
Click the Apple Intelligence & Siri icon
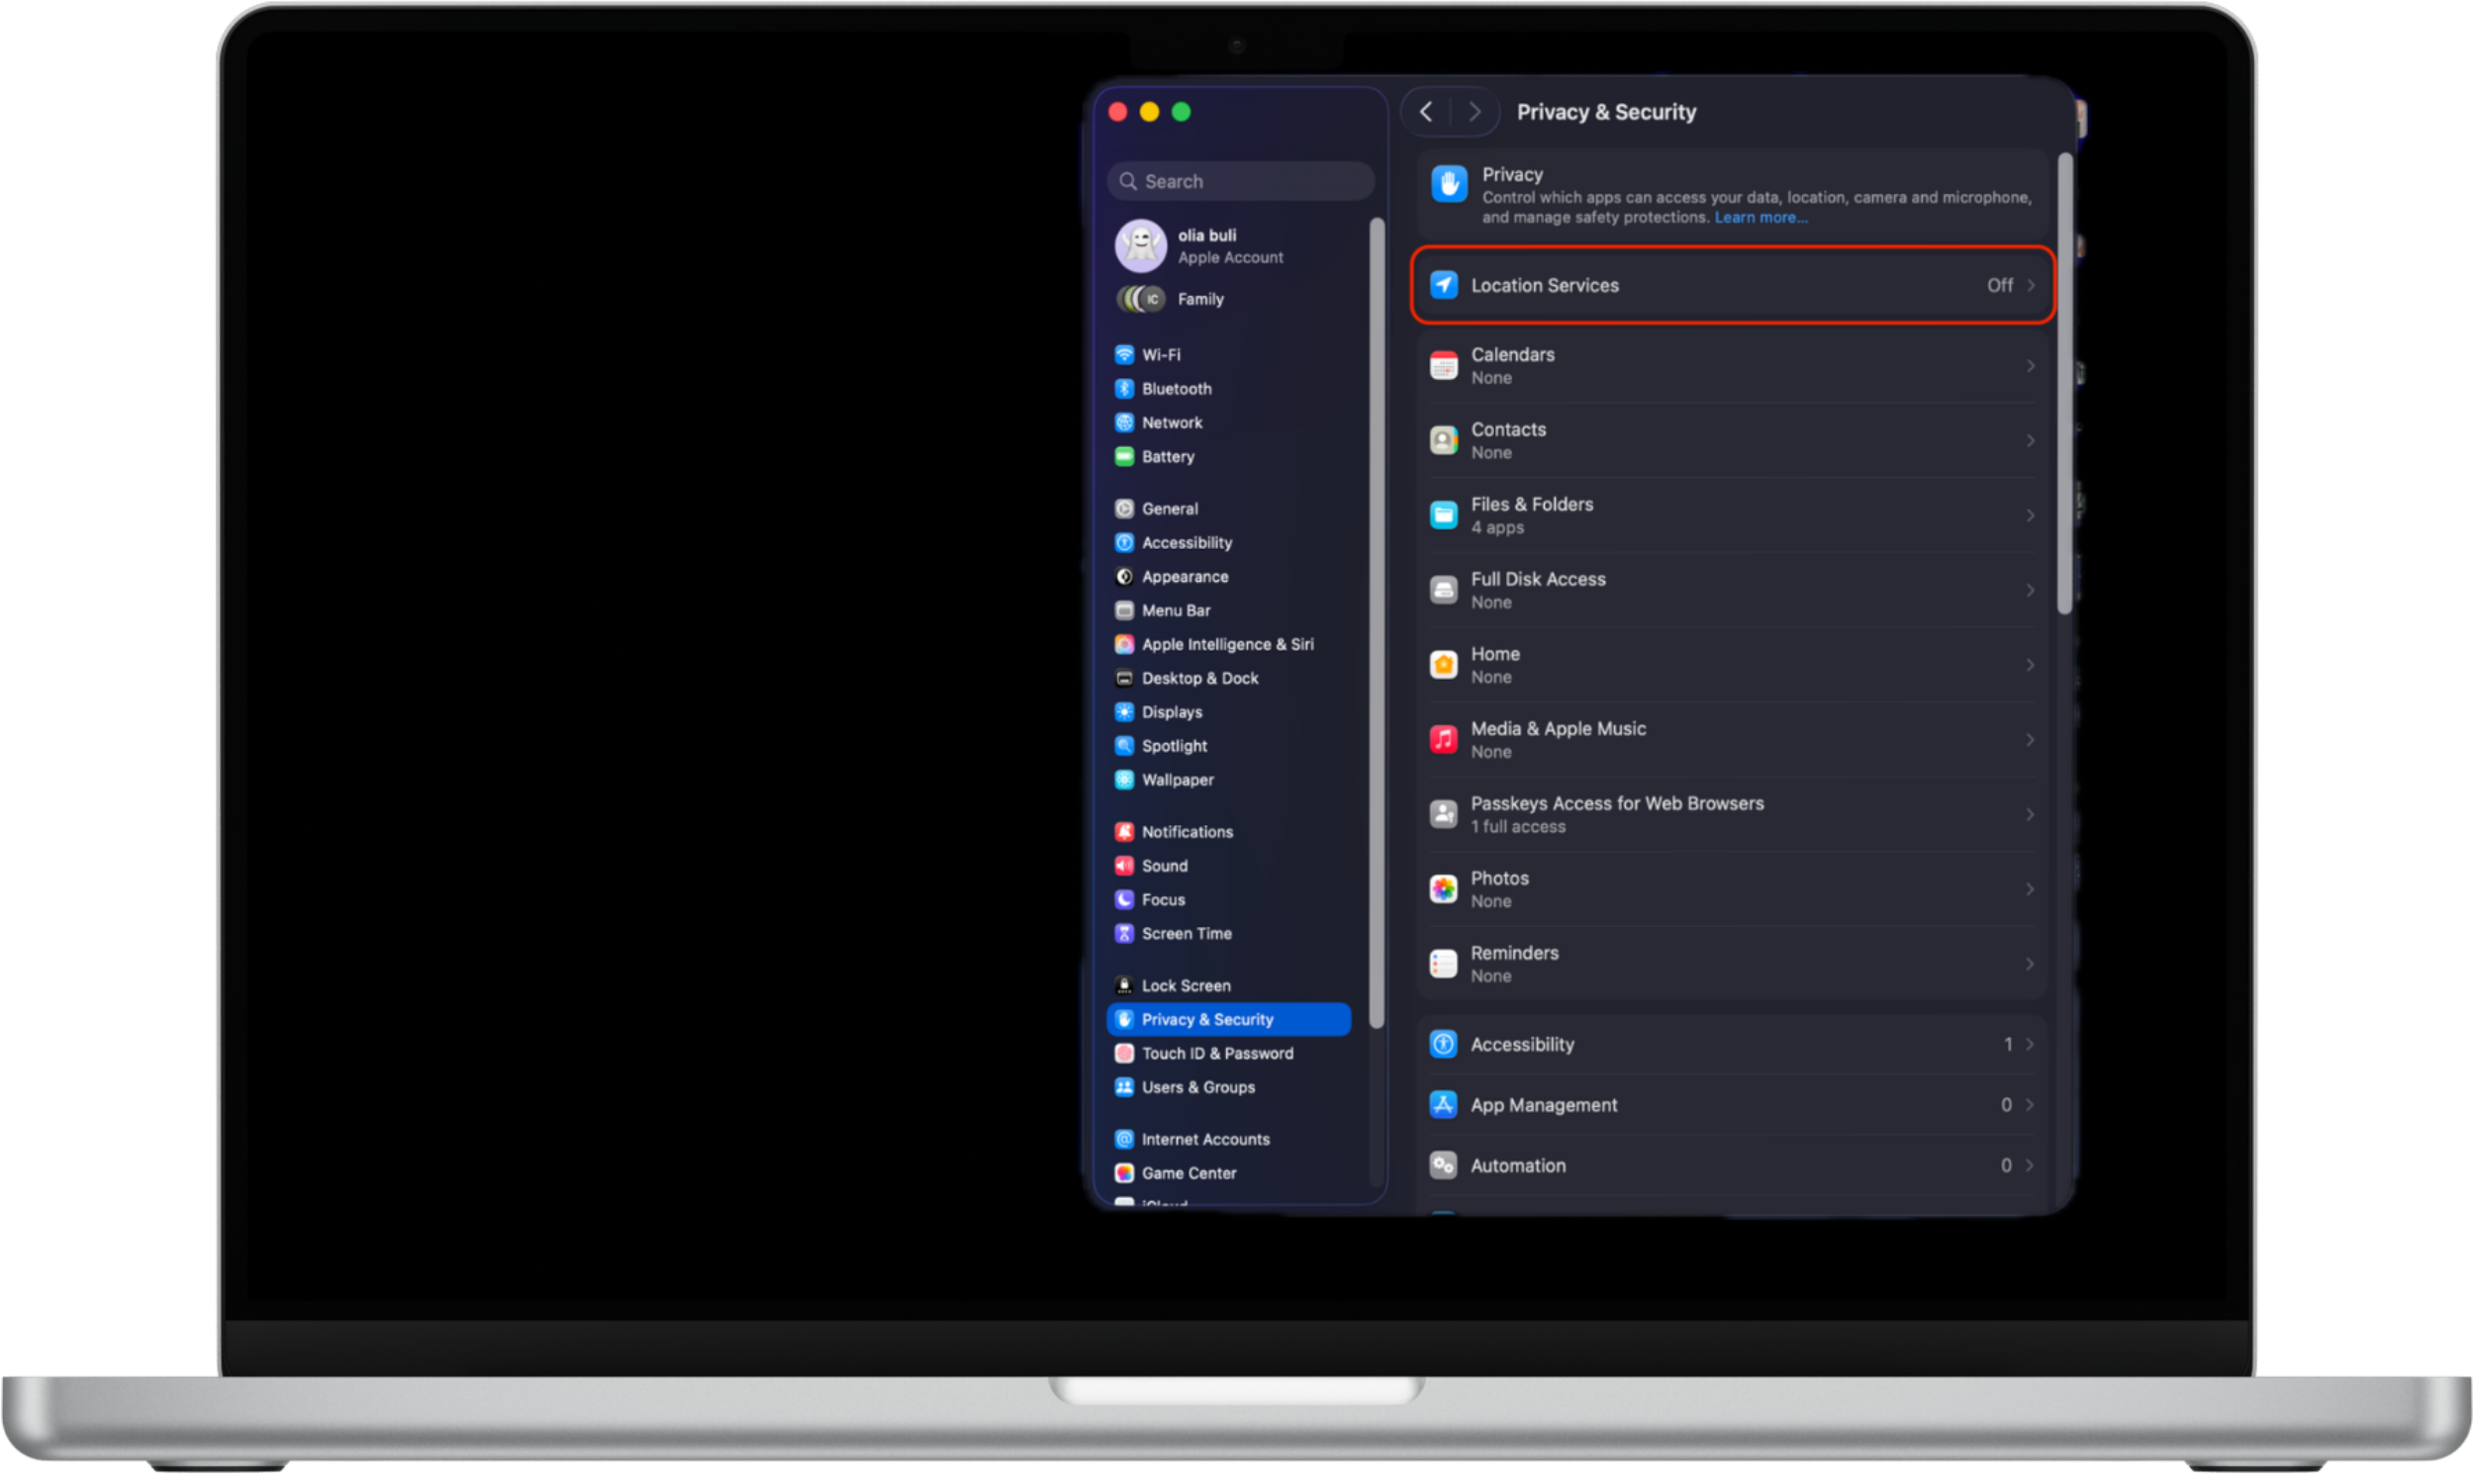coord(1124,644)
